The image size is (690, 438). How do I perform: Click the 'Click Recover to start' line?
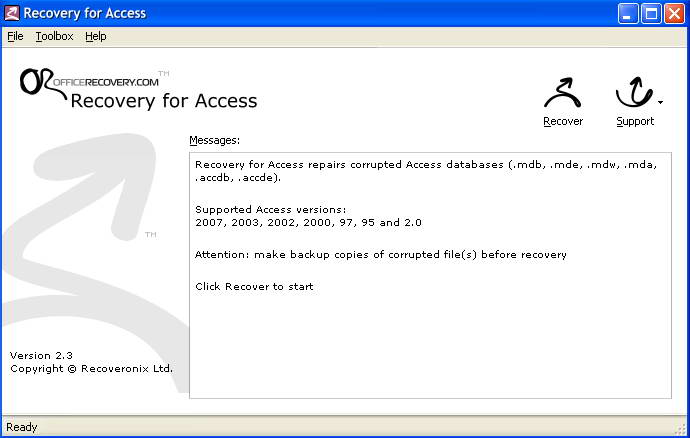click(x=254, y=287)
